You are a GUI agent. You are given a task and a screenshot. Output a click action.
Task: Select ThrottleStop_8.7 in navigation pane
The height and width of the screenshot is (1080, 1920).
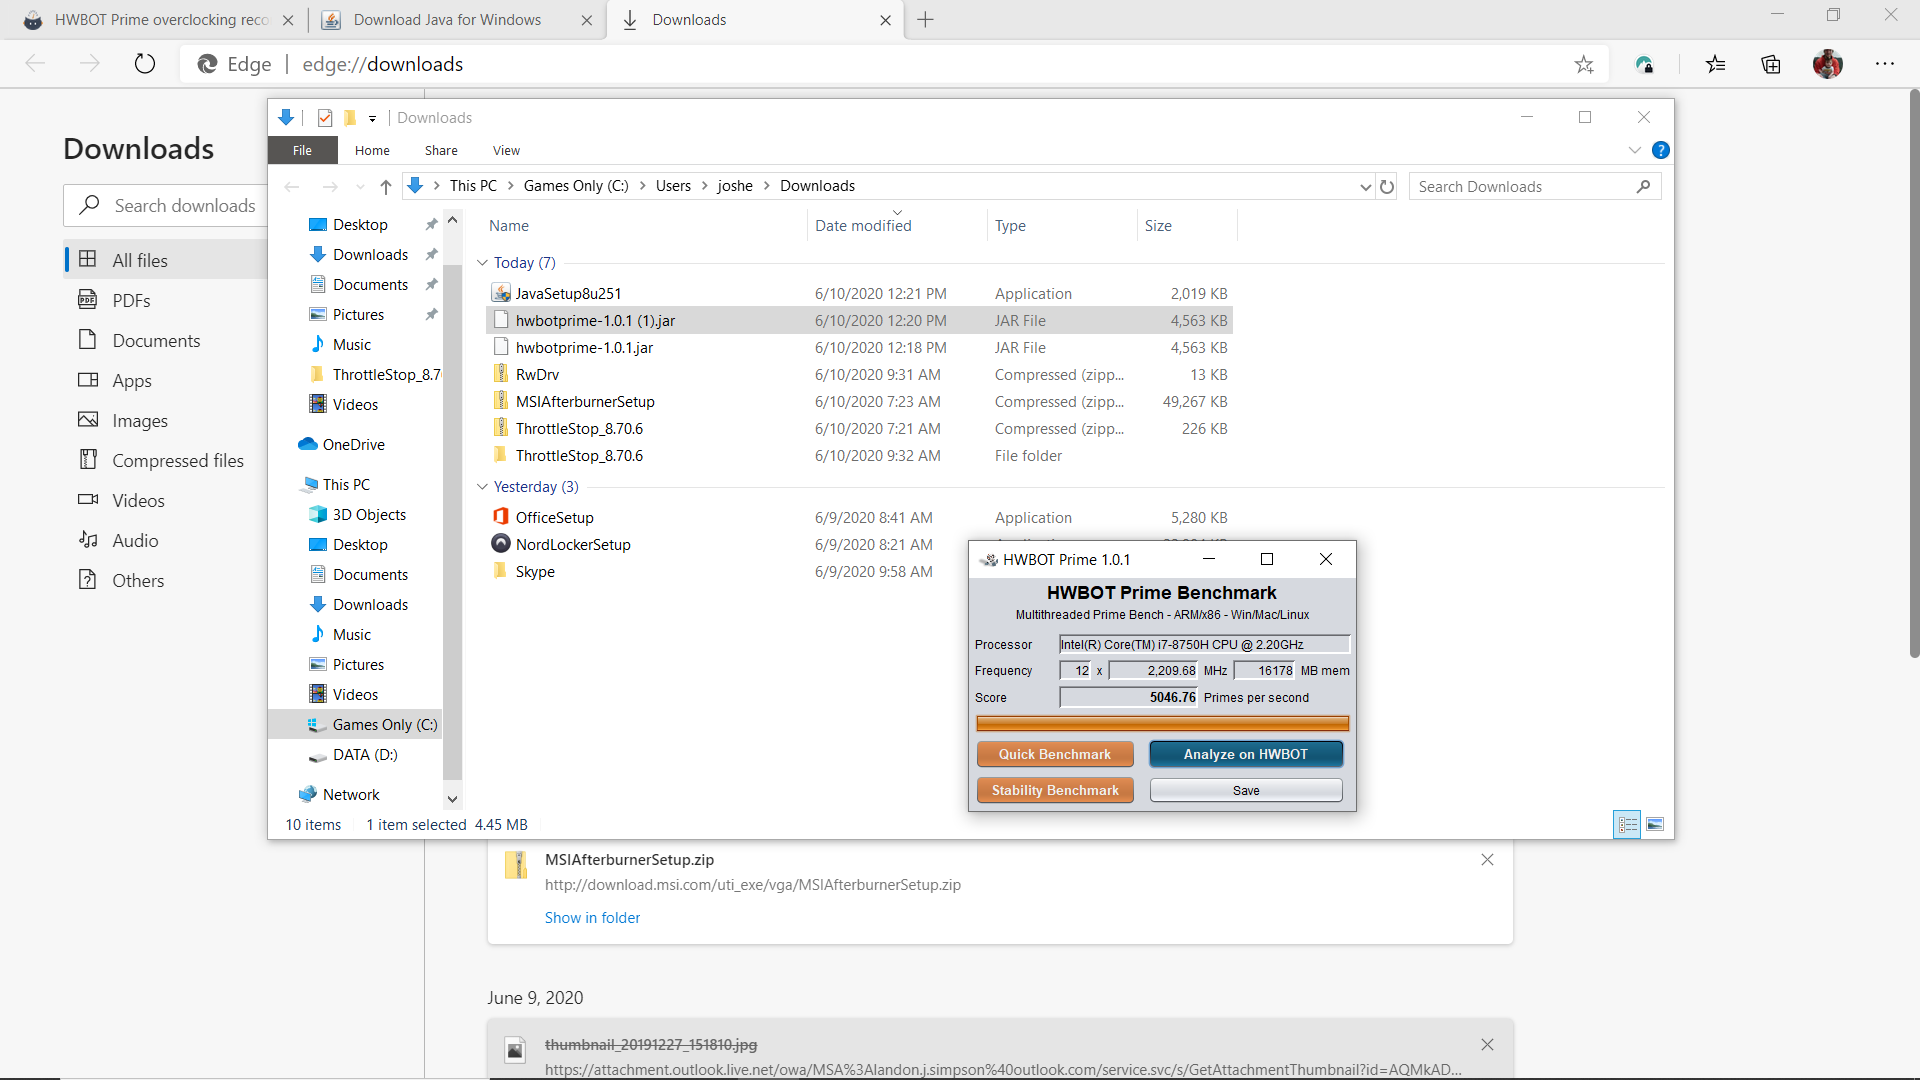coord(376,374)
